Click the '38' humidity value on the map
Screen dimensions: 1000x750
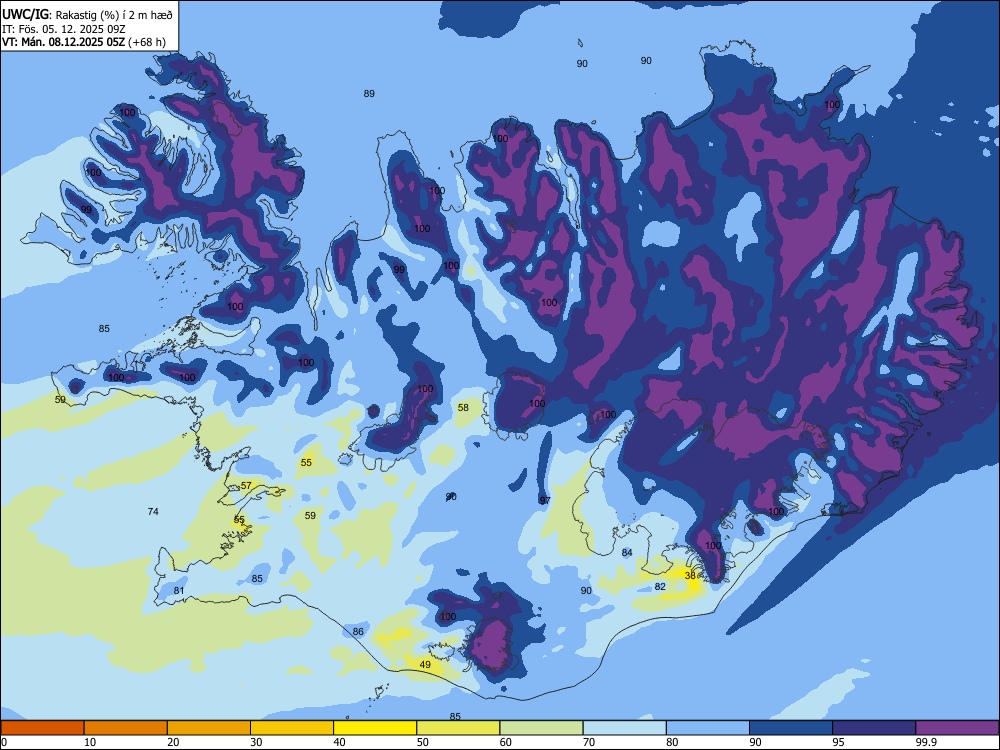tap(690, 575)
